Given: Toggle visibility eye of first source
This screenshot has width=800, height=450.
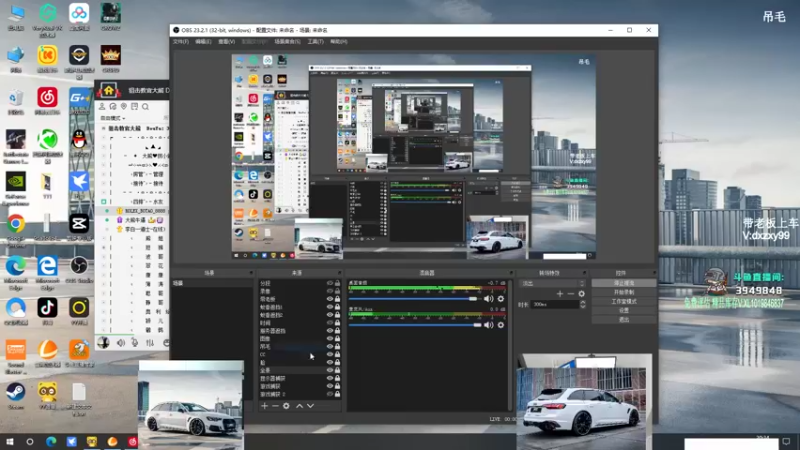Looking at the screenshot, I should pyautogui.click(x=330, y=283).
